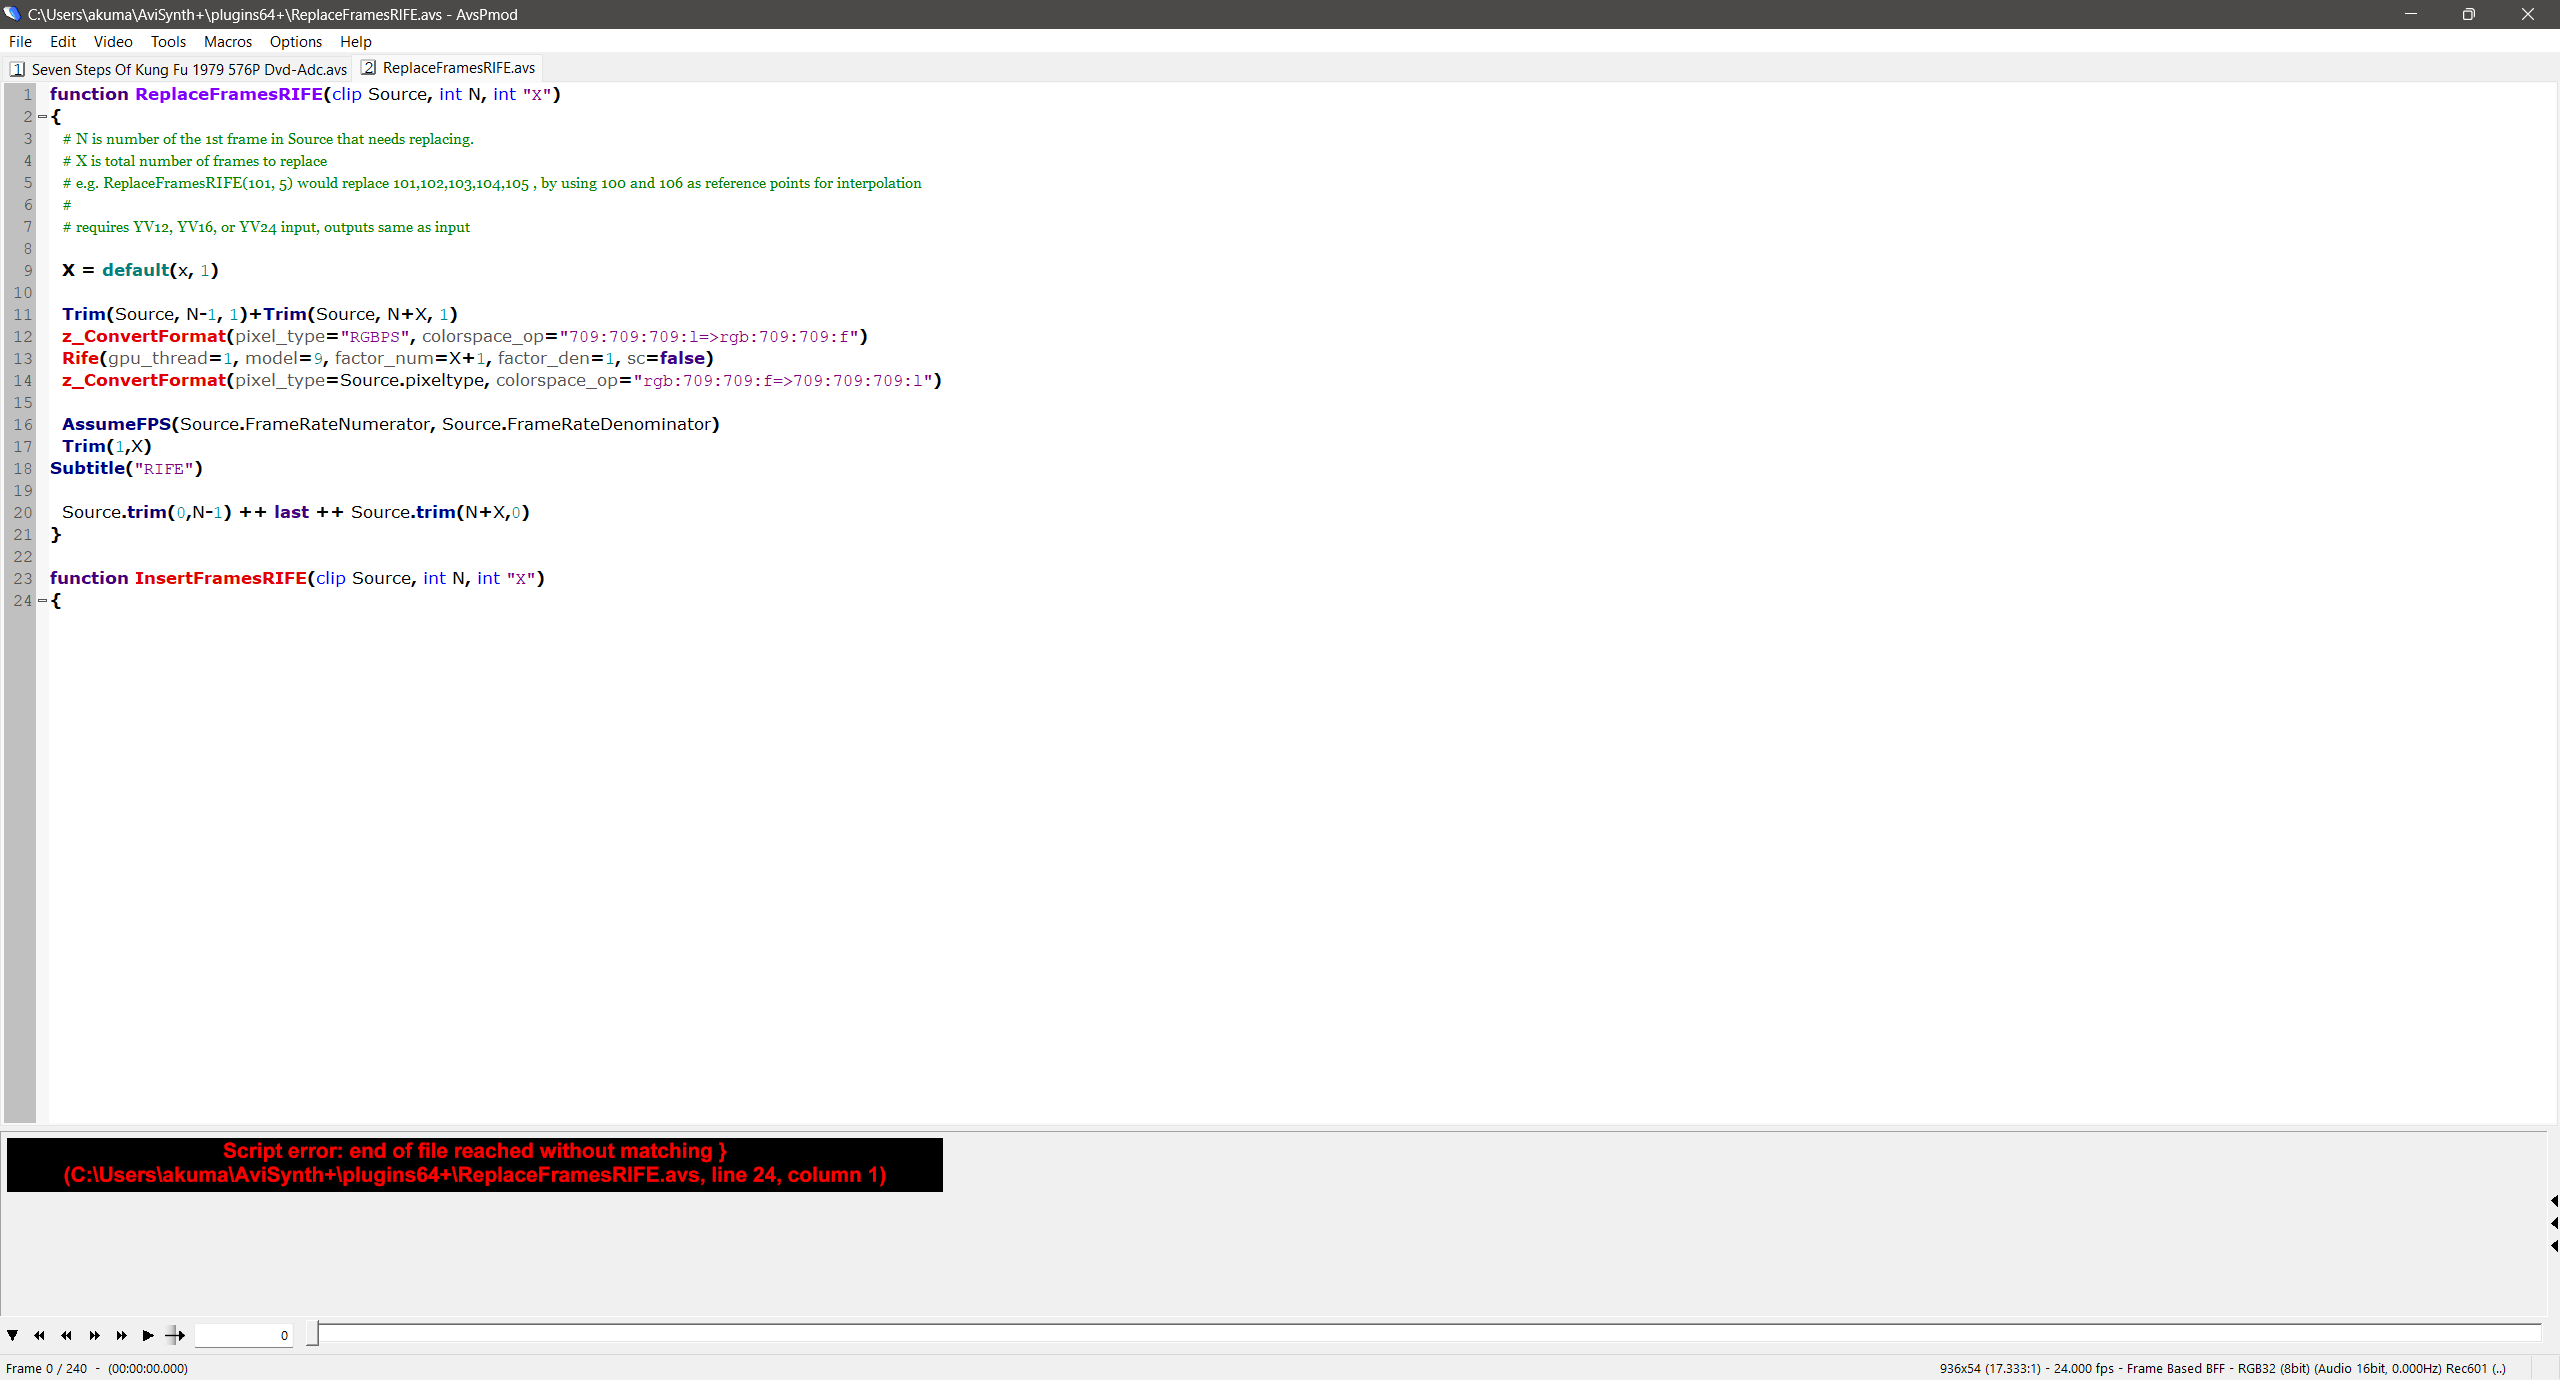Viewport: 2560px width, 1380px height.
Task: Click the frame number input field
Action: [243, 1335]
